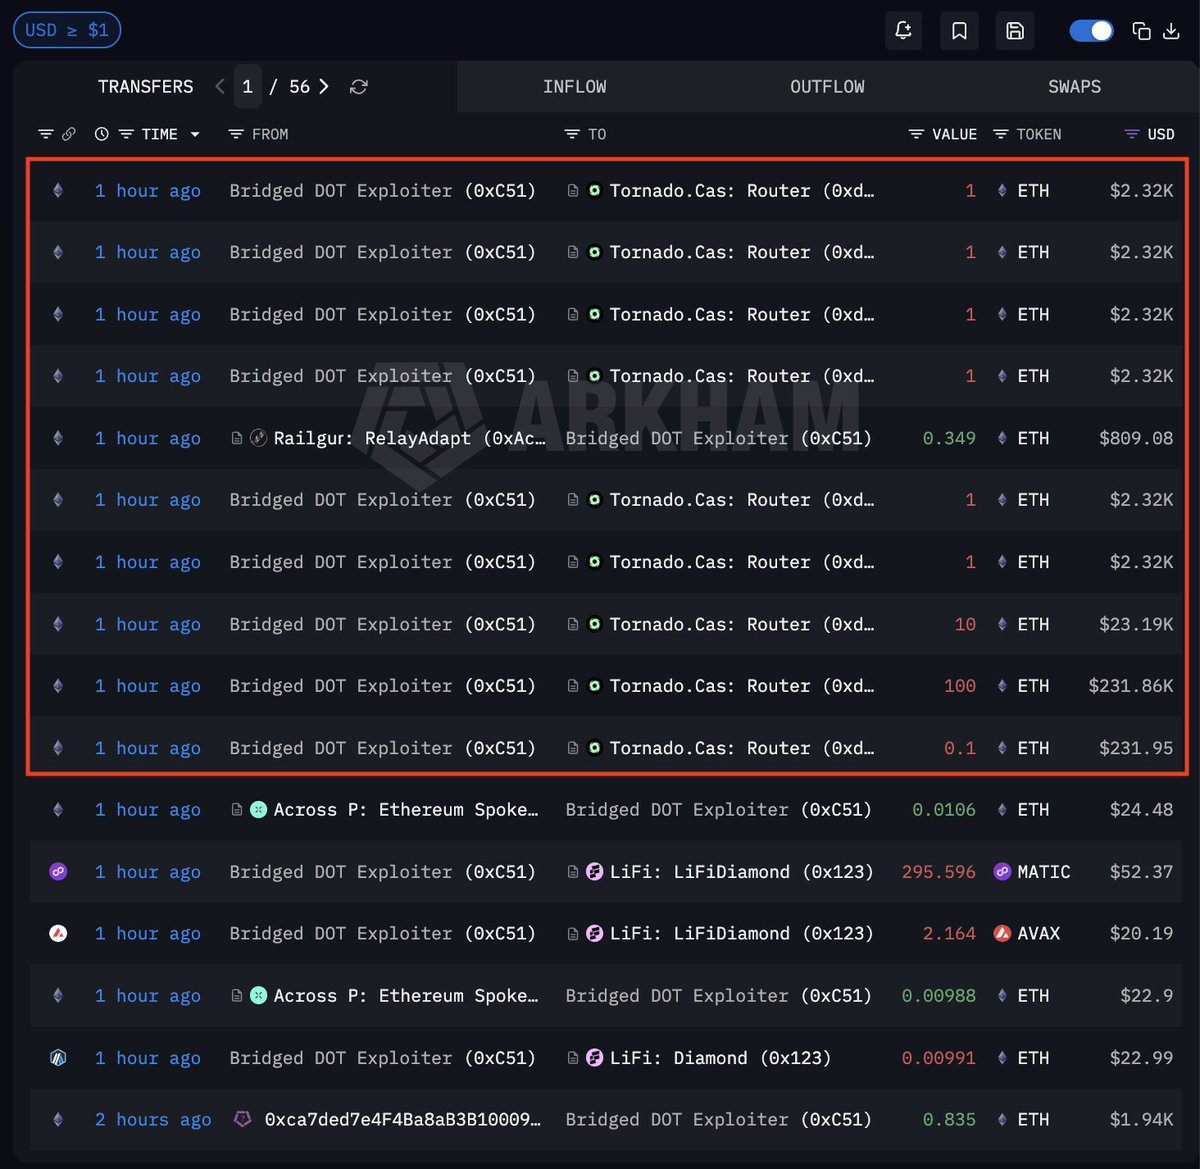This screenshot has height=1169, width=1200.
Task: Click the Polygon chain icon on MATIC row
Action: point(58,872)
